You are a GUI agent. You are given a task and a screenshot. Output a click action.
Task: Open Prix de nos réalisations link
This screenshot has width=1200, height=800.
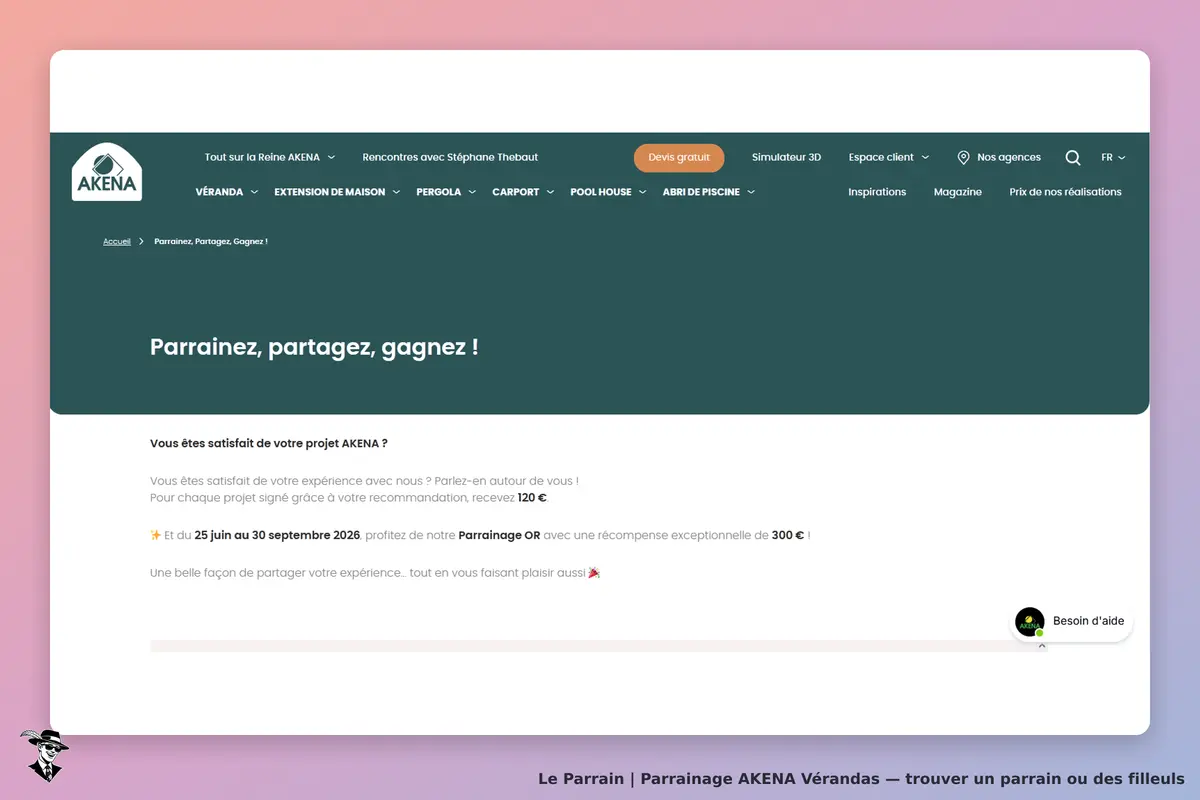click(x=1066, y=192)
